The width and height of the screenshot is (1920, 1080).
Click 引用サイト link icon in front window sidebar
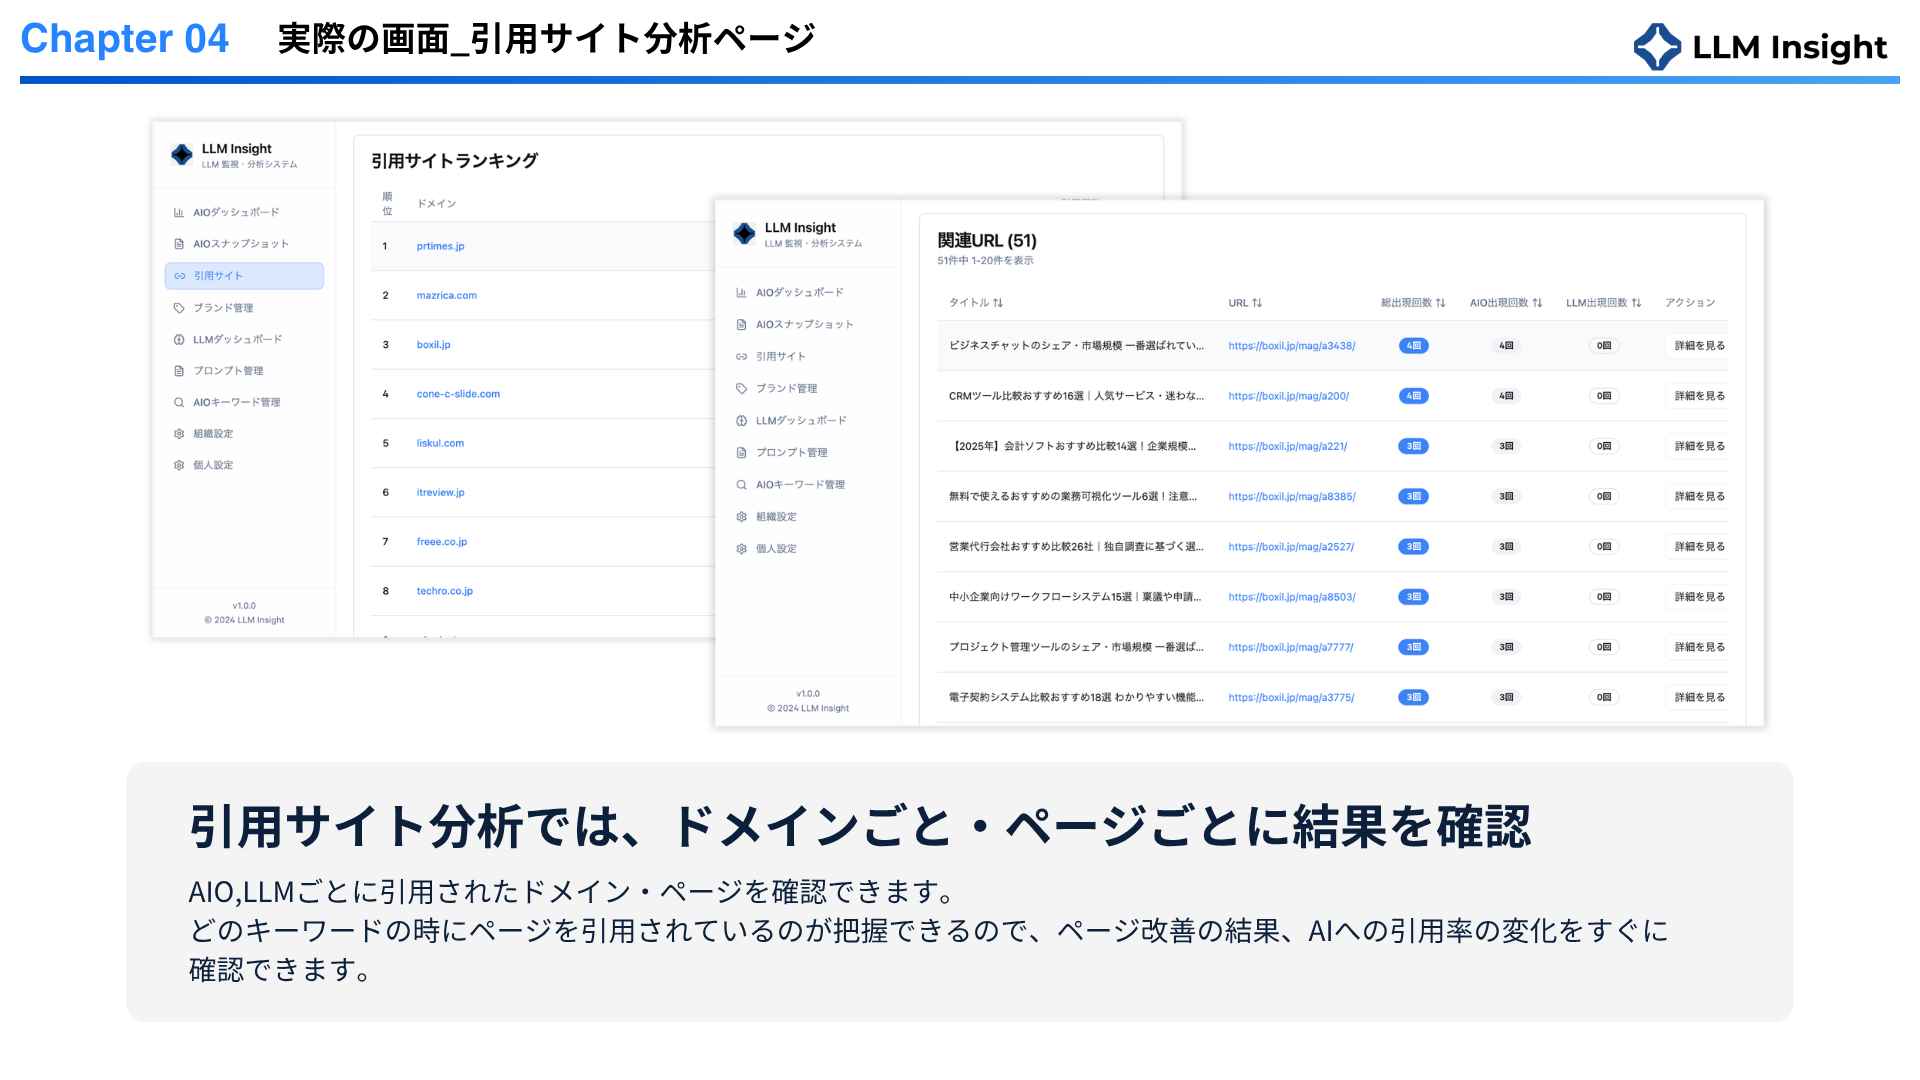(741, 357)
